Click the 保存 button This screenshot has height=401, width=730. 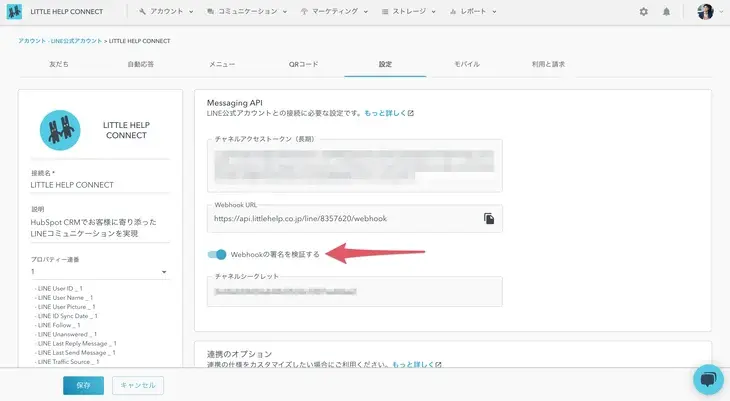82,385
